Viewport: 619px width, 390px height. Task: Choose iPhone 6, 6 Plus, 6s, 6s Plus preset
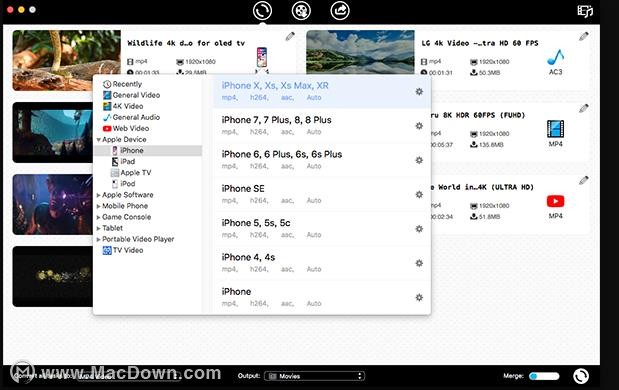click(x=322, y=160)
